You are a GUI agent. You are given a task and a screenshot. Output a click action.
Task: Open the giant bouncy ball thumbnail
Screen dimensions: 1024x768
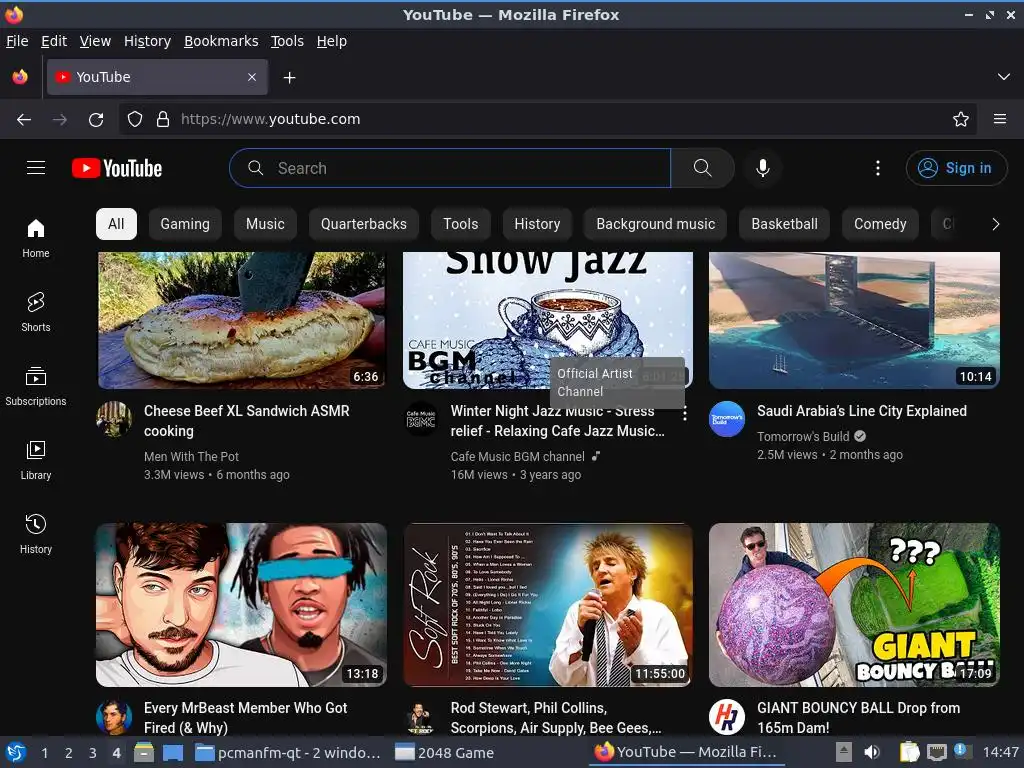[854, 605]
